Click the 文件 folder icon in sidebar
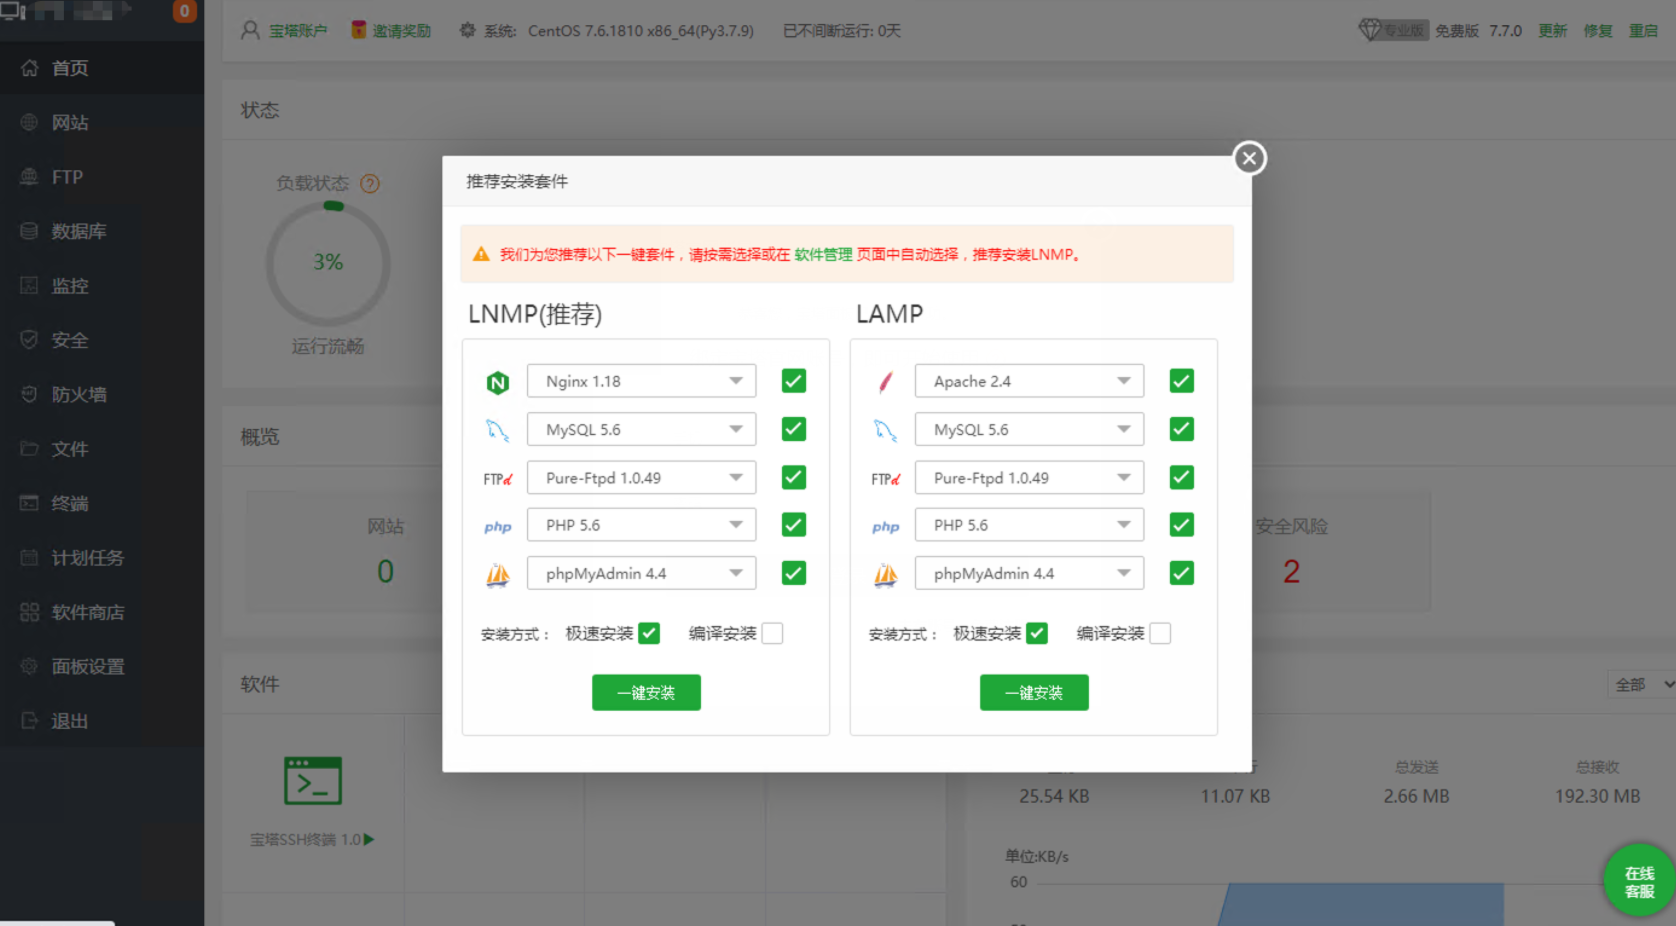The height and width of the screenshot is (926, 1676). tap(30, 449)
